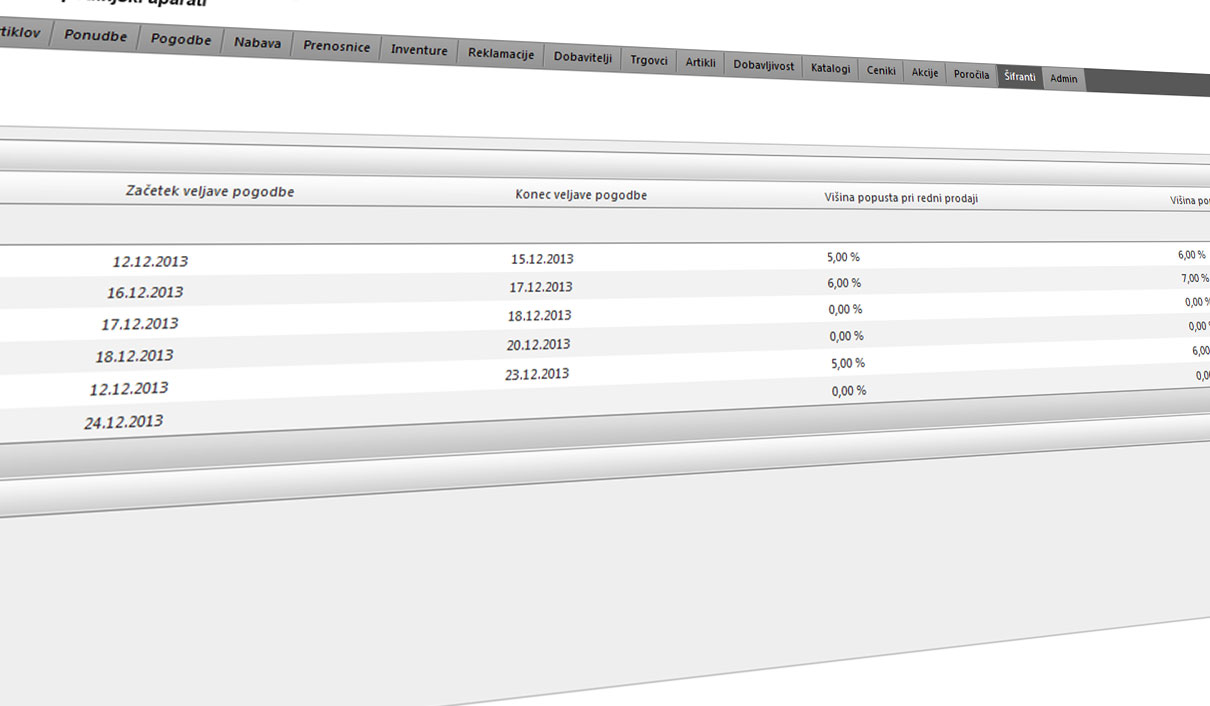This screenshot has width=1210, height=706.
Task: Select the Poročila tab
Action: [971, 75]
